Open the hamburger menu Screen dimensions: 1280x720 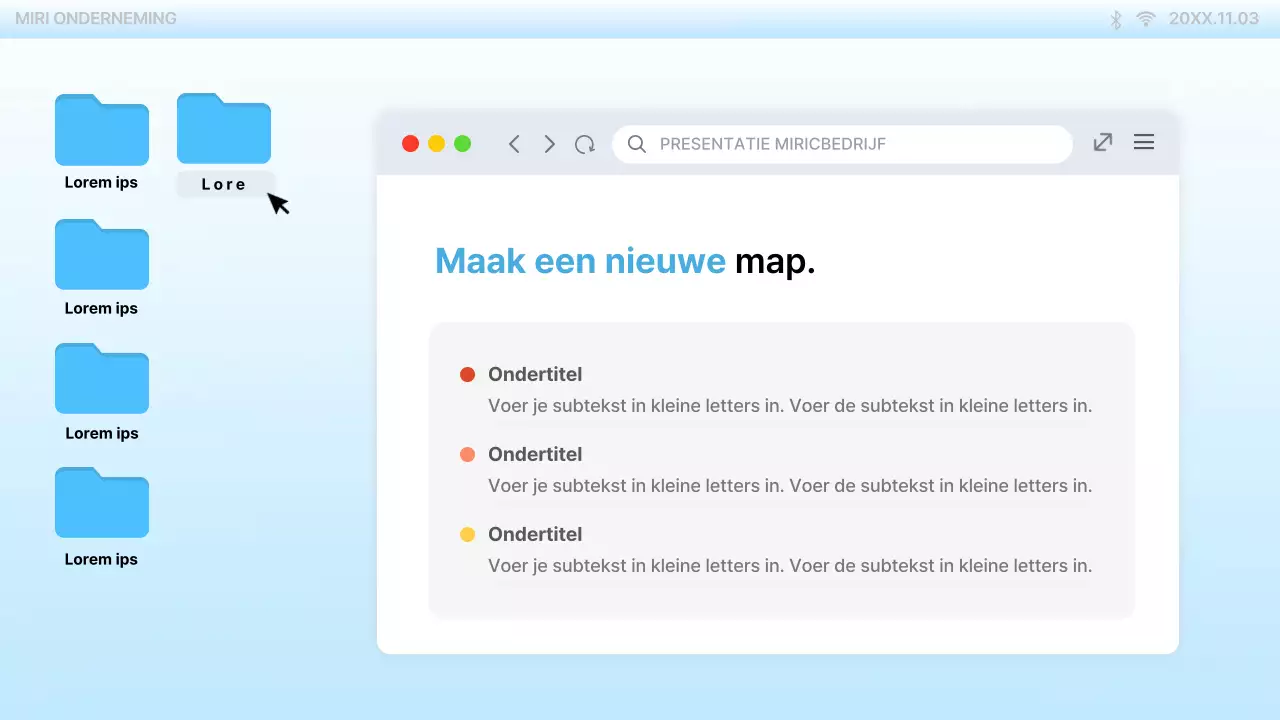pos(1143,142)
